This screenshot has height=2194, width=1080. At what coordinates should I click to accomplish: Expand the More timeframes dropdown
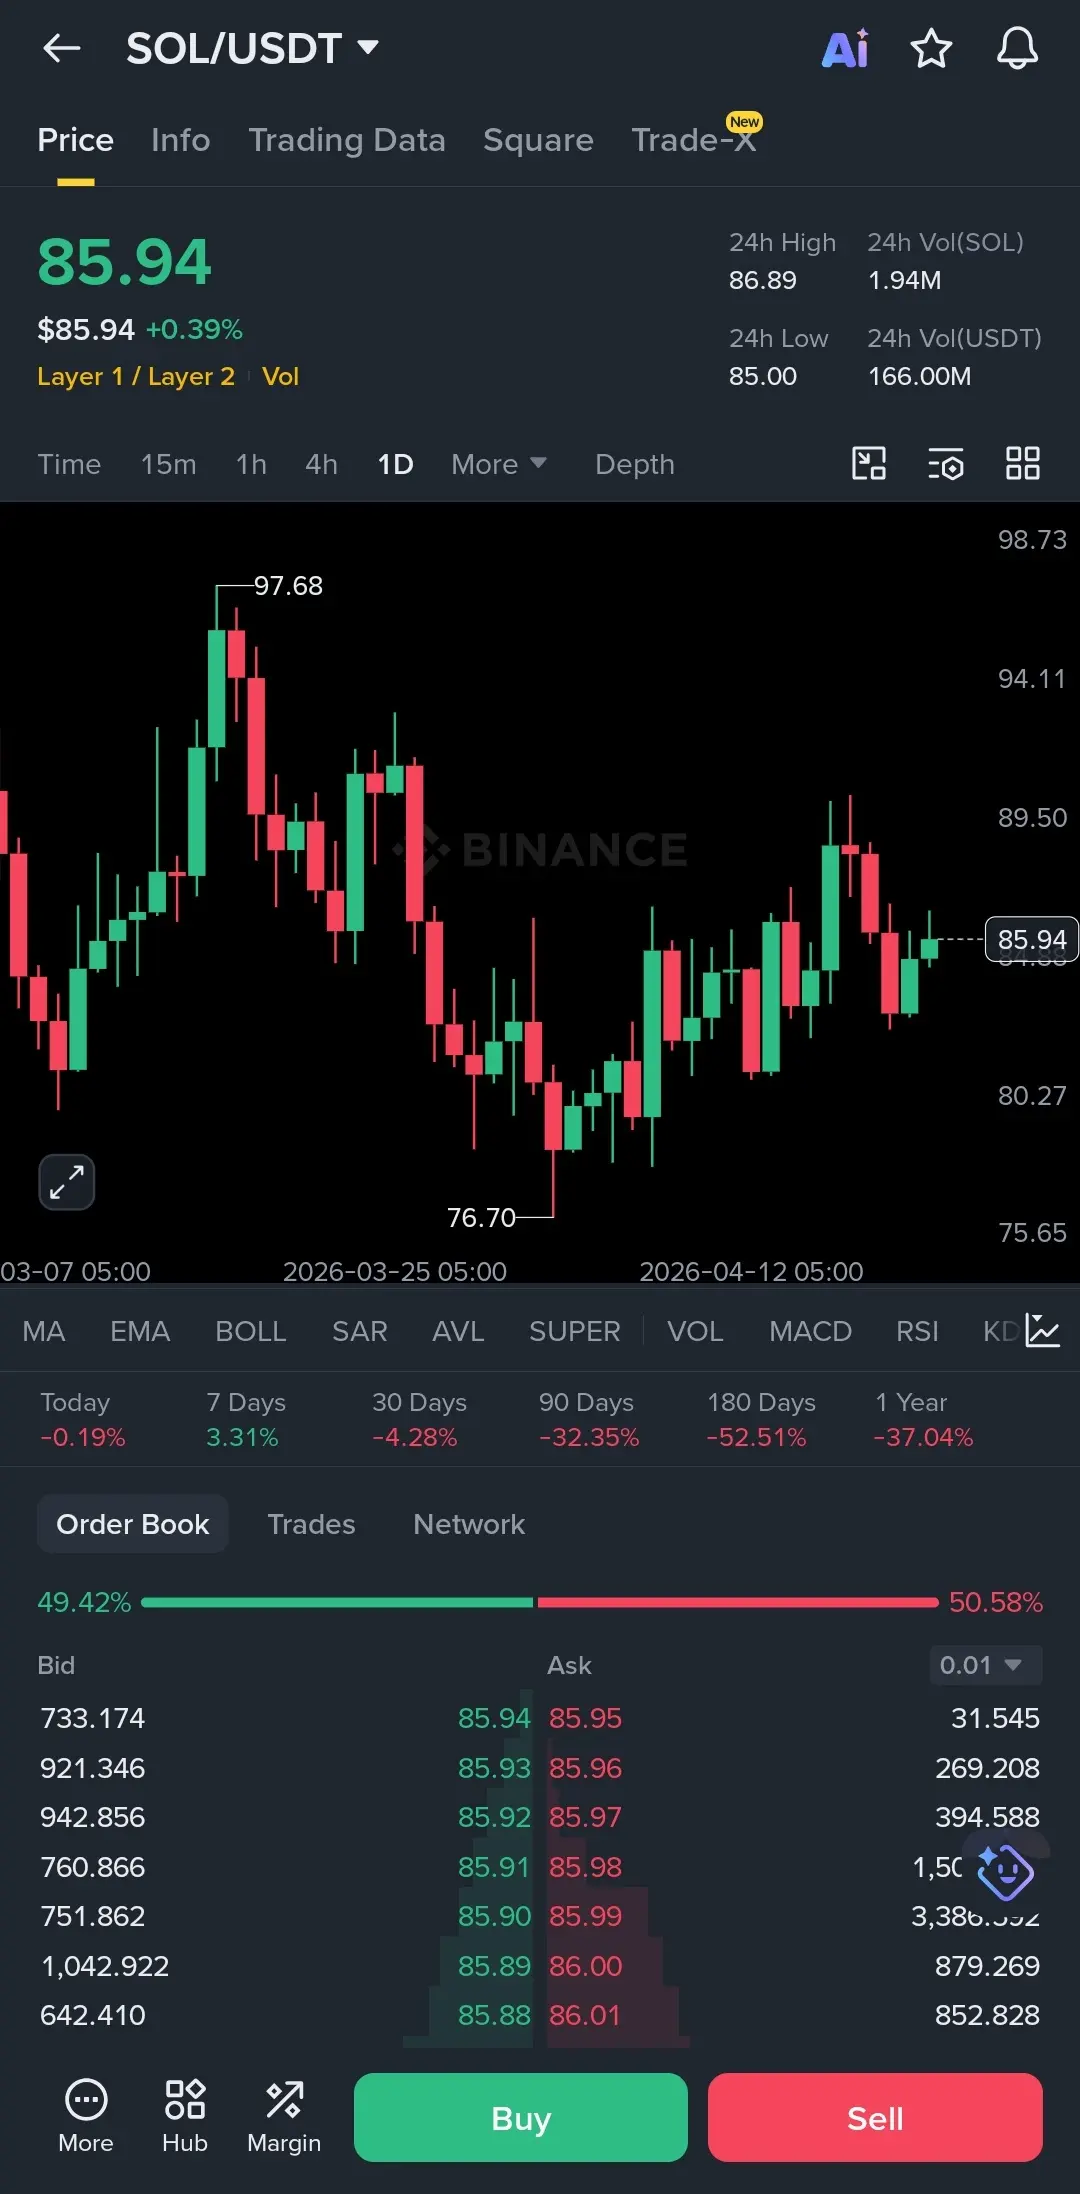click(x=499, y=464)
